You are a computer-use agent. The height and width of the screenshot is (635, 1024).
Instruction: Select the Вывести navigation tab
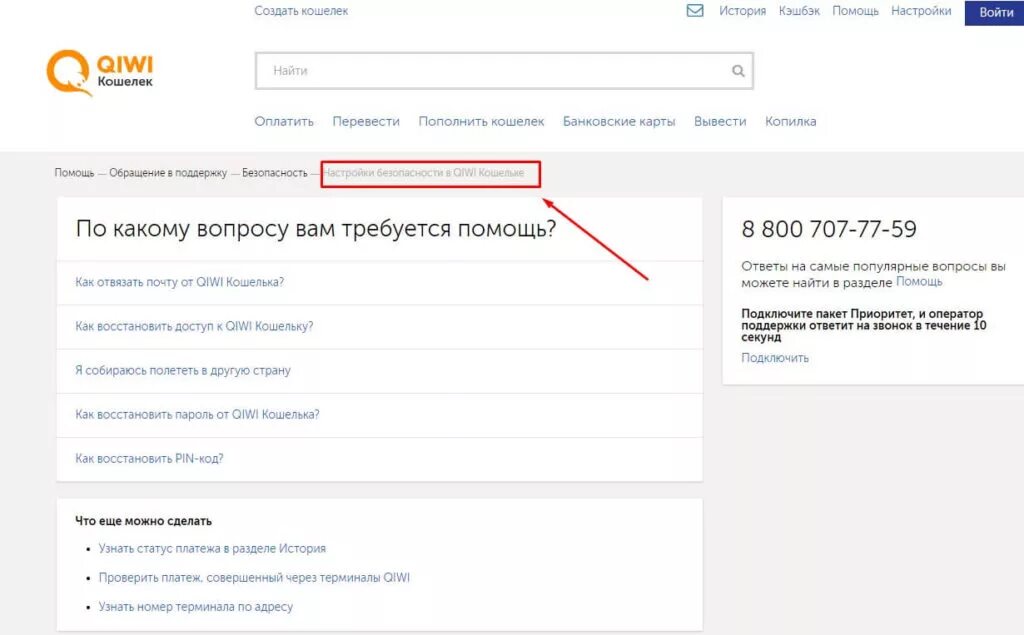pos(720,122)
